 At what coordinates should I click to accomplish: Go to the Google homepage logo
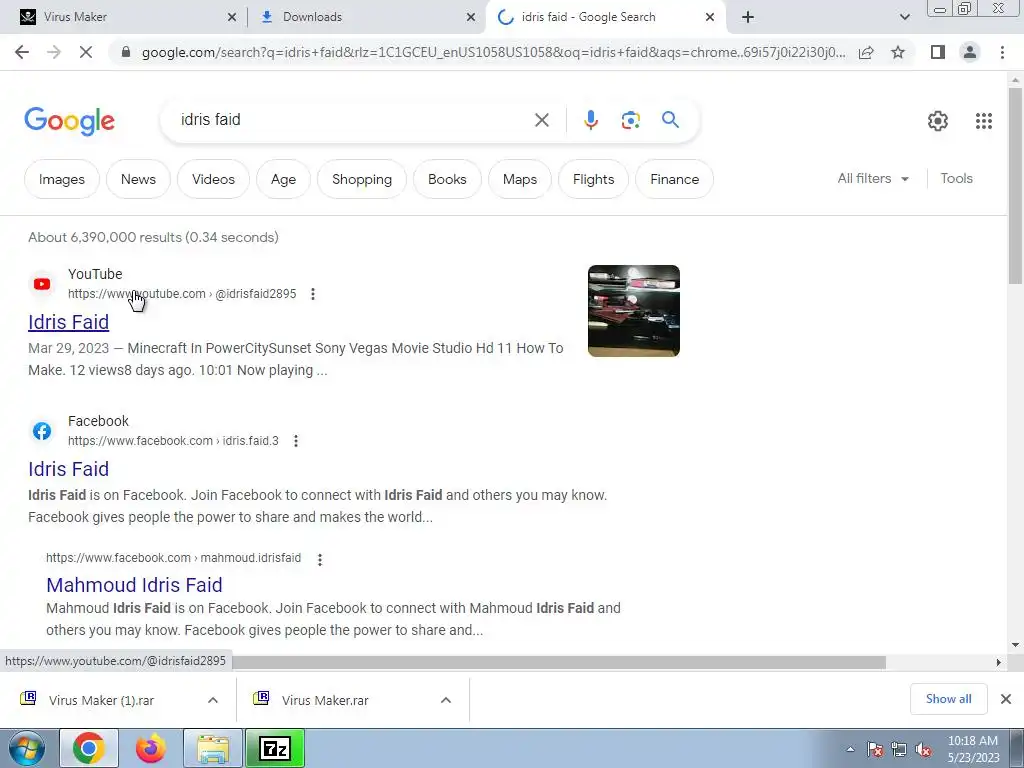(x=69, y=121)
